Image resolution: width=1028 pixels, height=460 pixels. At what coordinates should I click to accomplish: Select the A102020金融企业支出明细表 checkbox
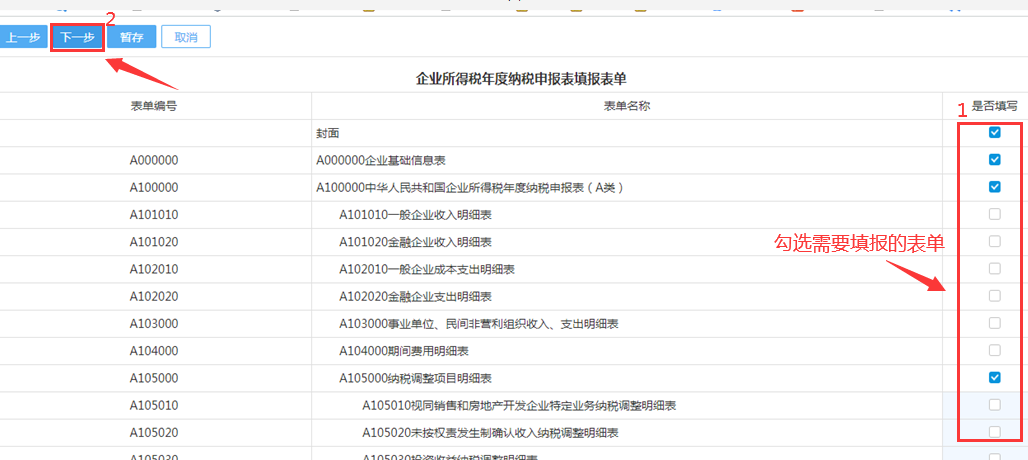994,296
